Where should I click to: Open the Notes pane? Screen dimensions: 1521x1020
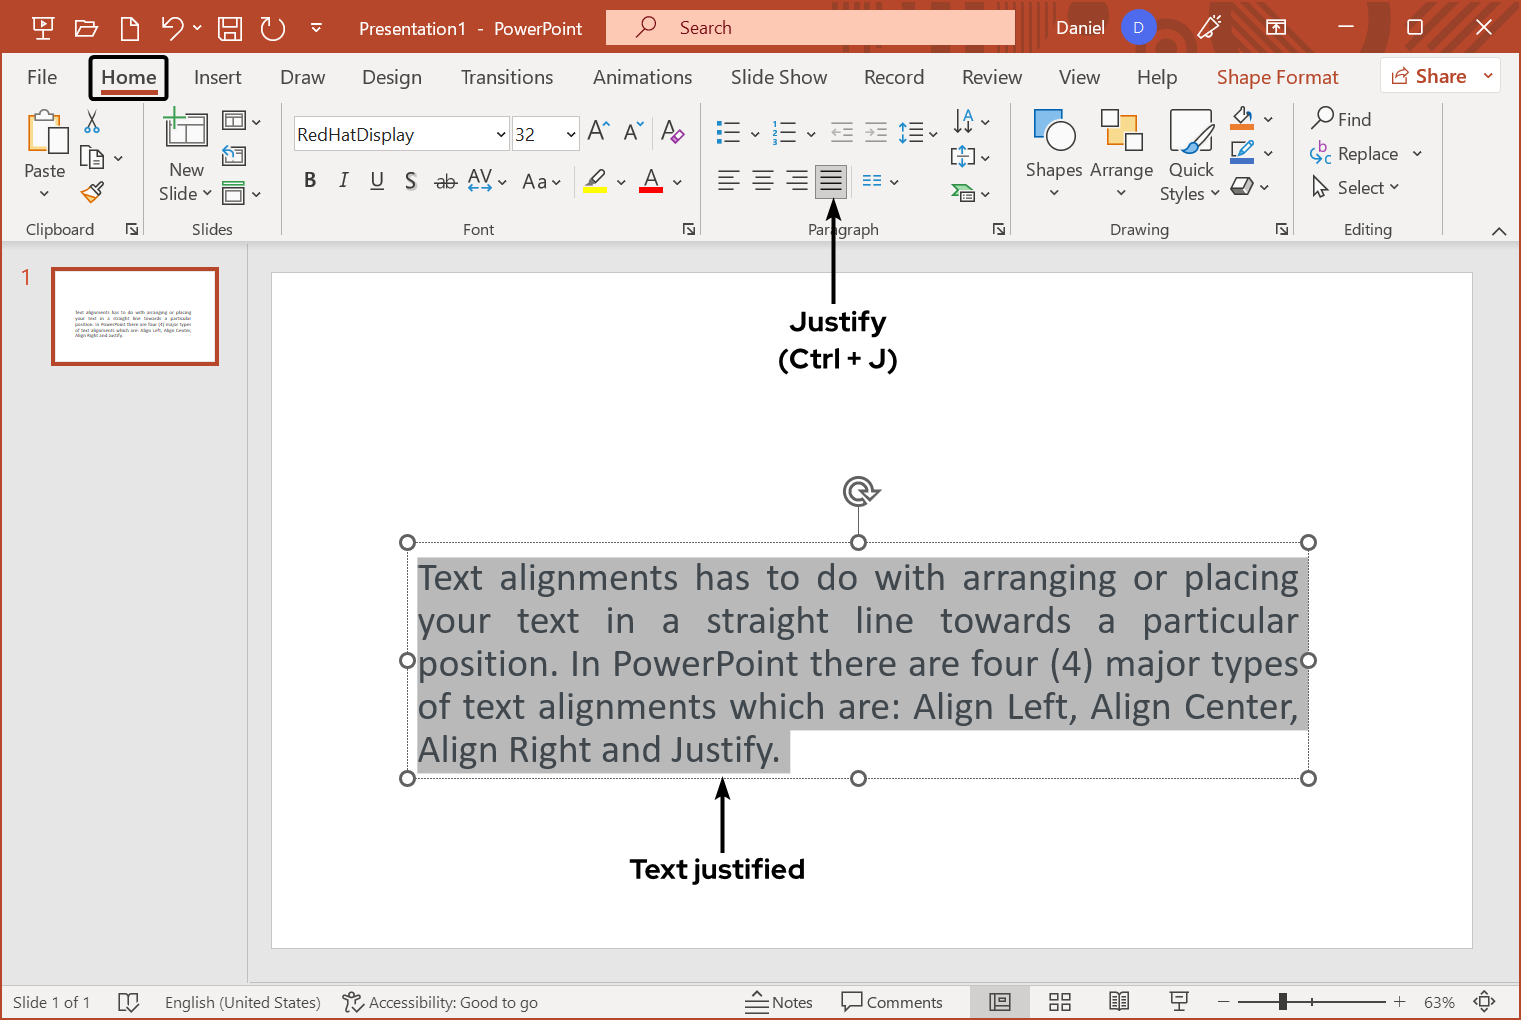(x=779, y=1002)
